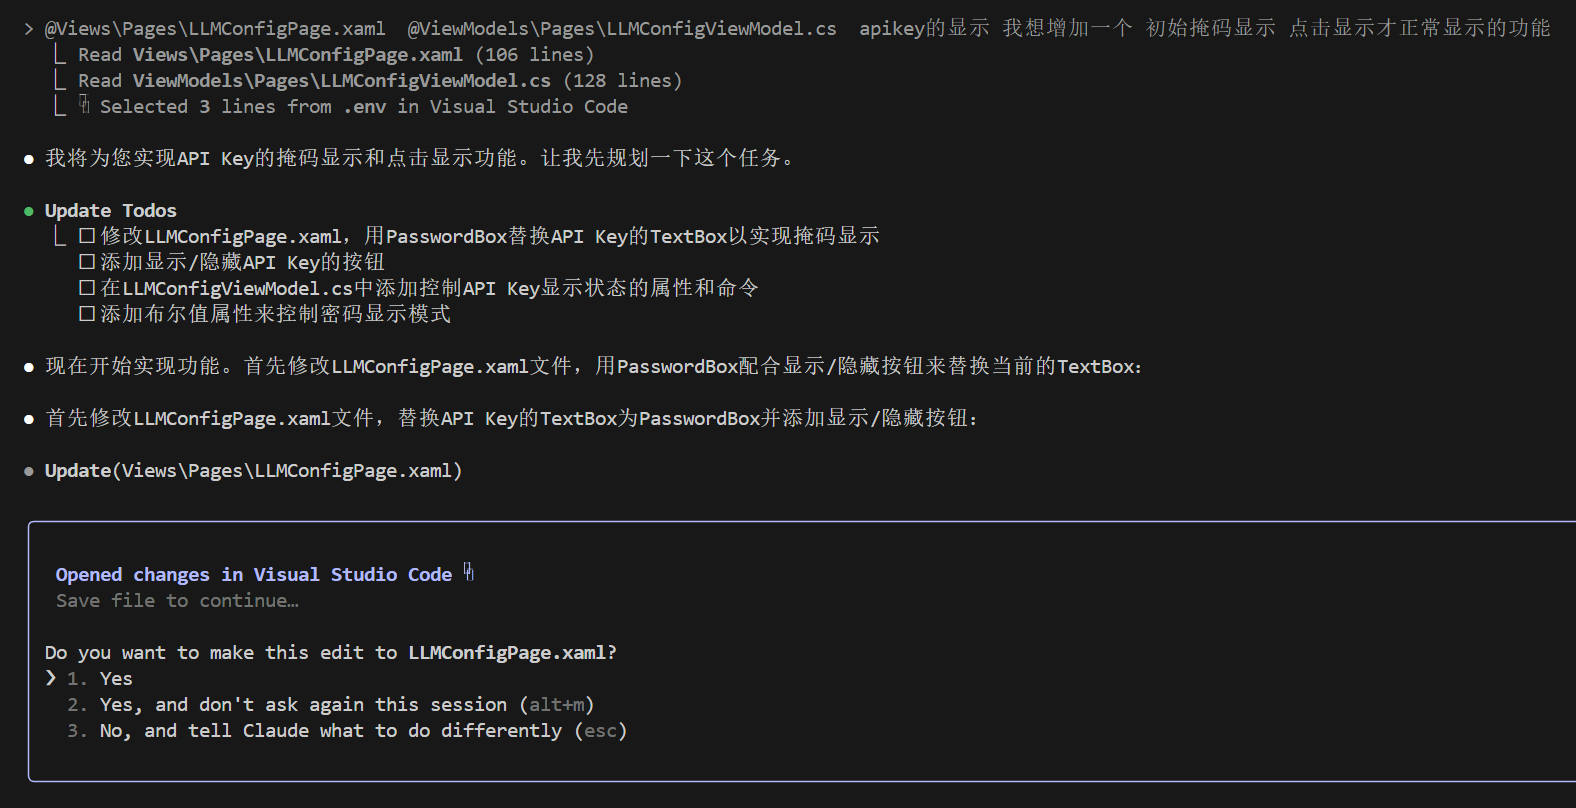Click the ">" prompt symbol at the top
This screenshot has height=808, width=1576.
(x=29, y=29)
